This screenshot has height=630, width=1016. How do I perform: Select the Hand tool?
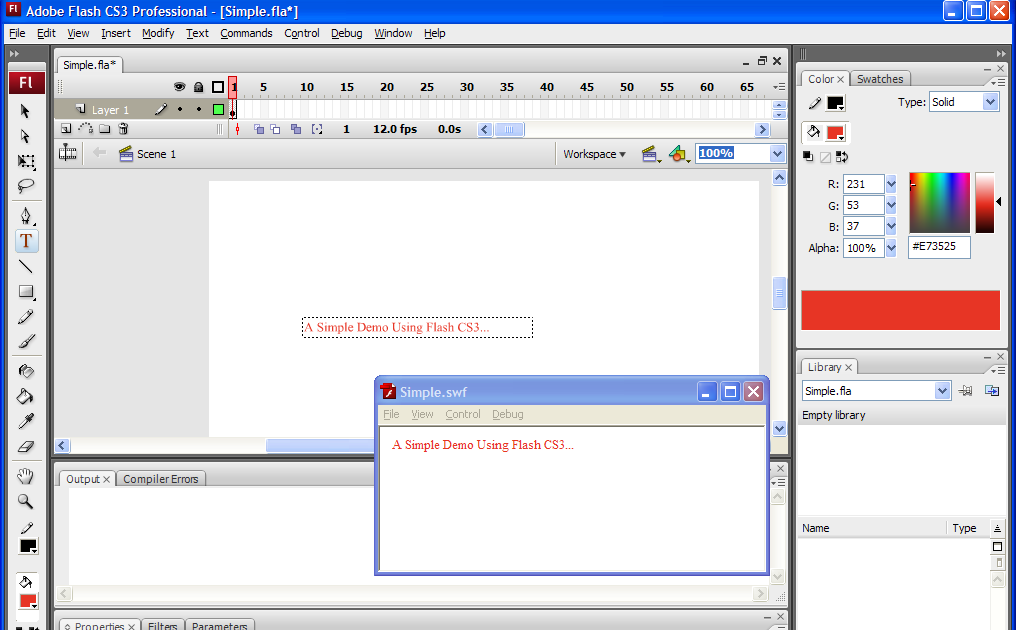point(26,476)
